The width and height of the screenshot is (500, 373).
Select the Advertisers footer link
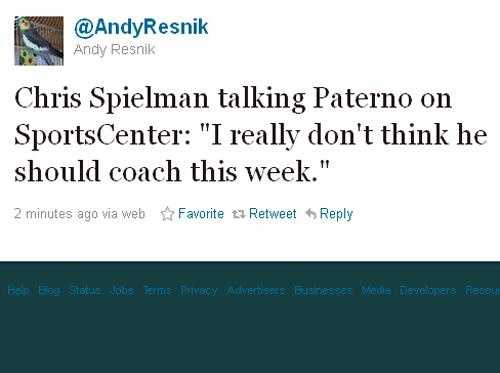click(x=256, y=291)
